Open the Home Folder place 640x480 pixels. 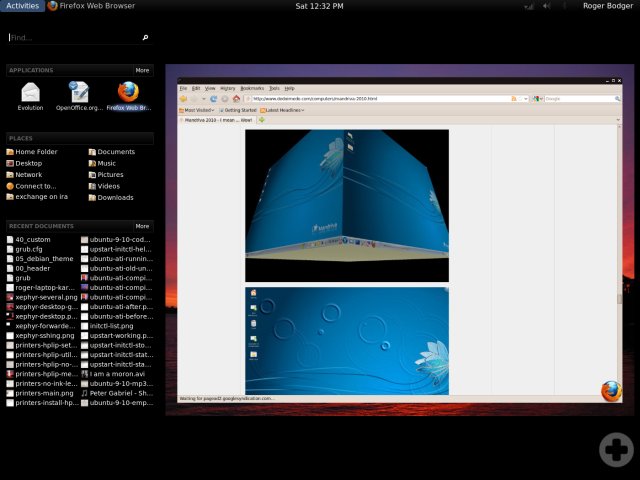(36, 152)
